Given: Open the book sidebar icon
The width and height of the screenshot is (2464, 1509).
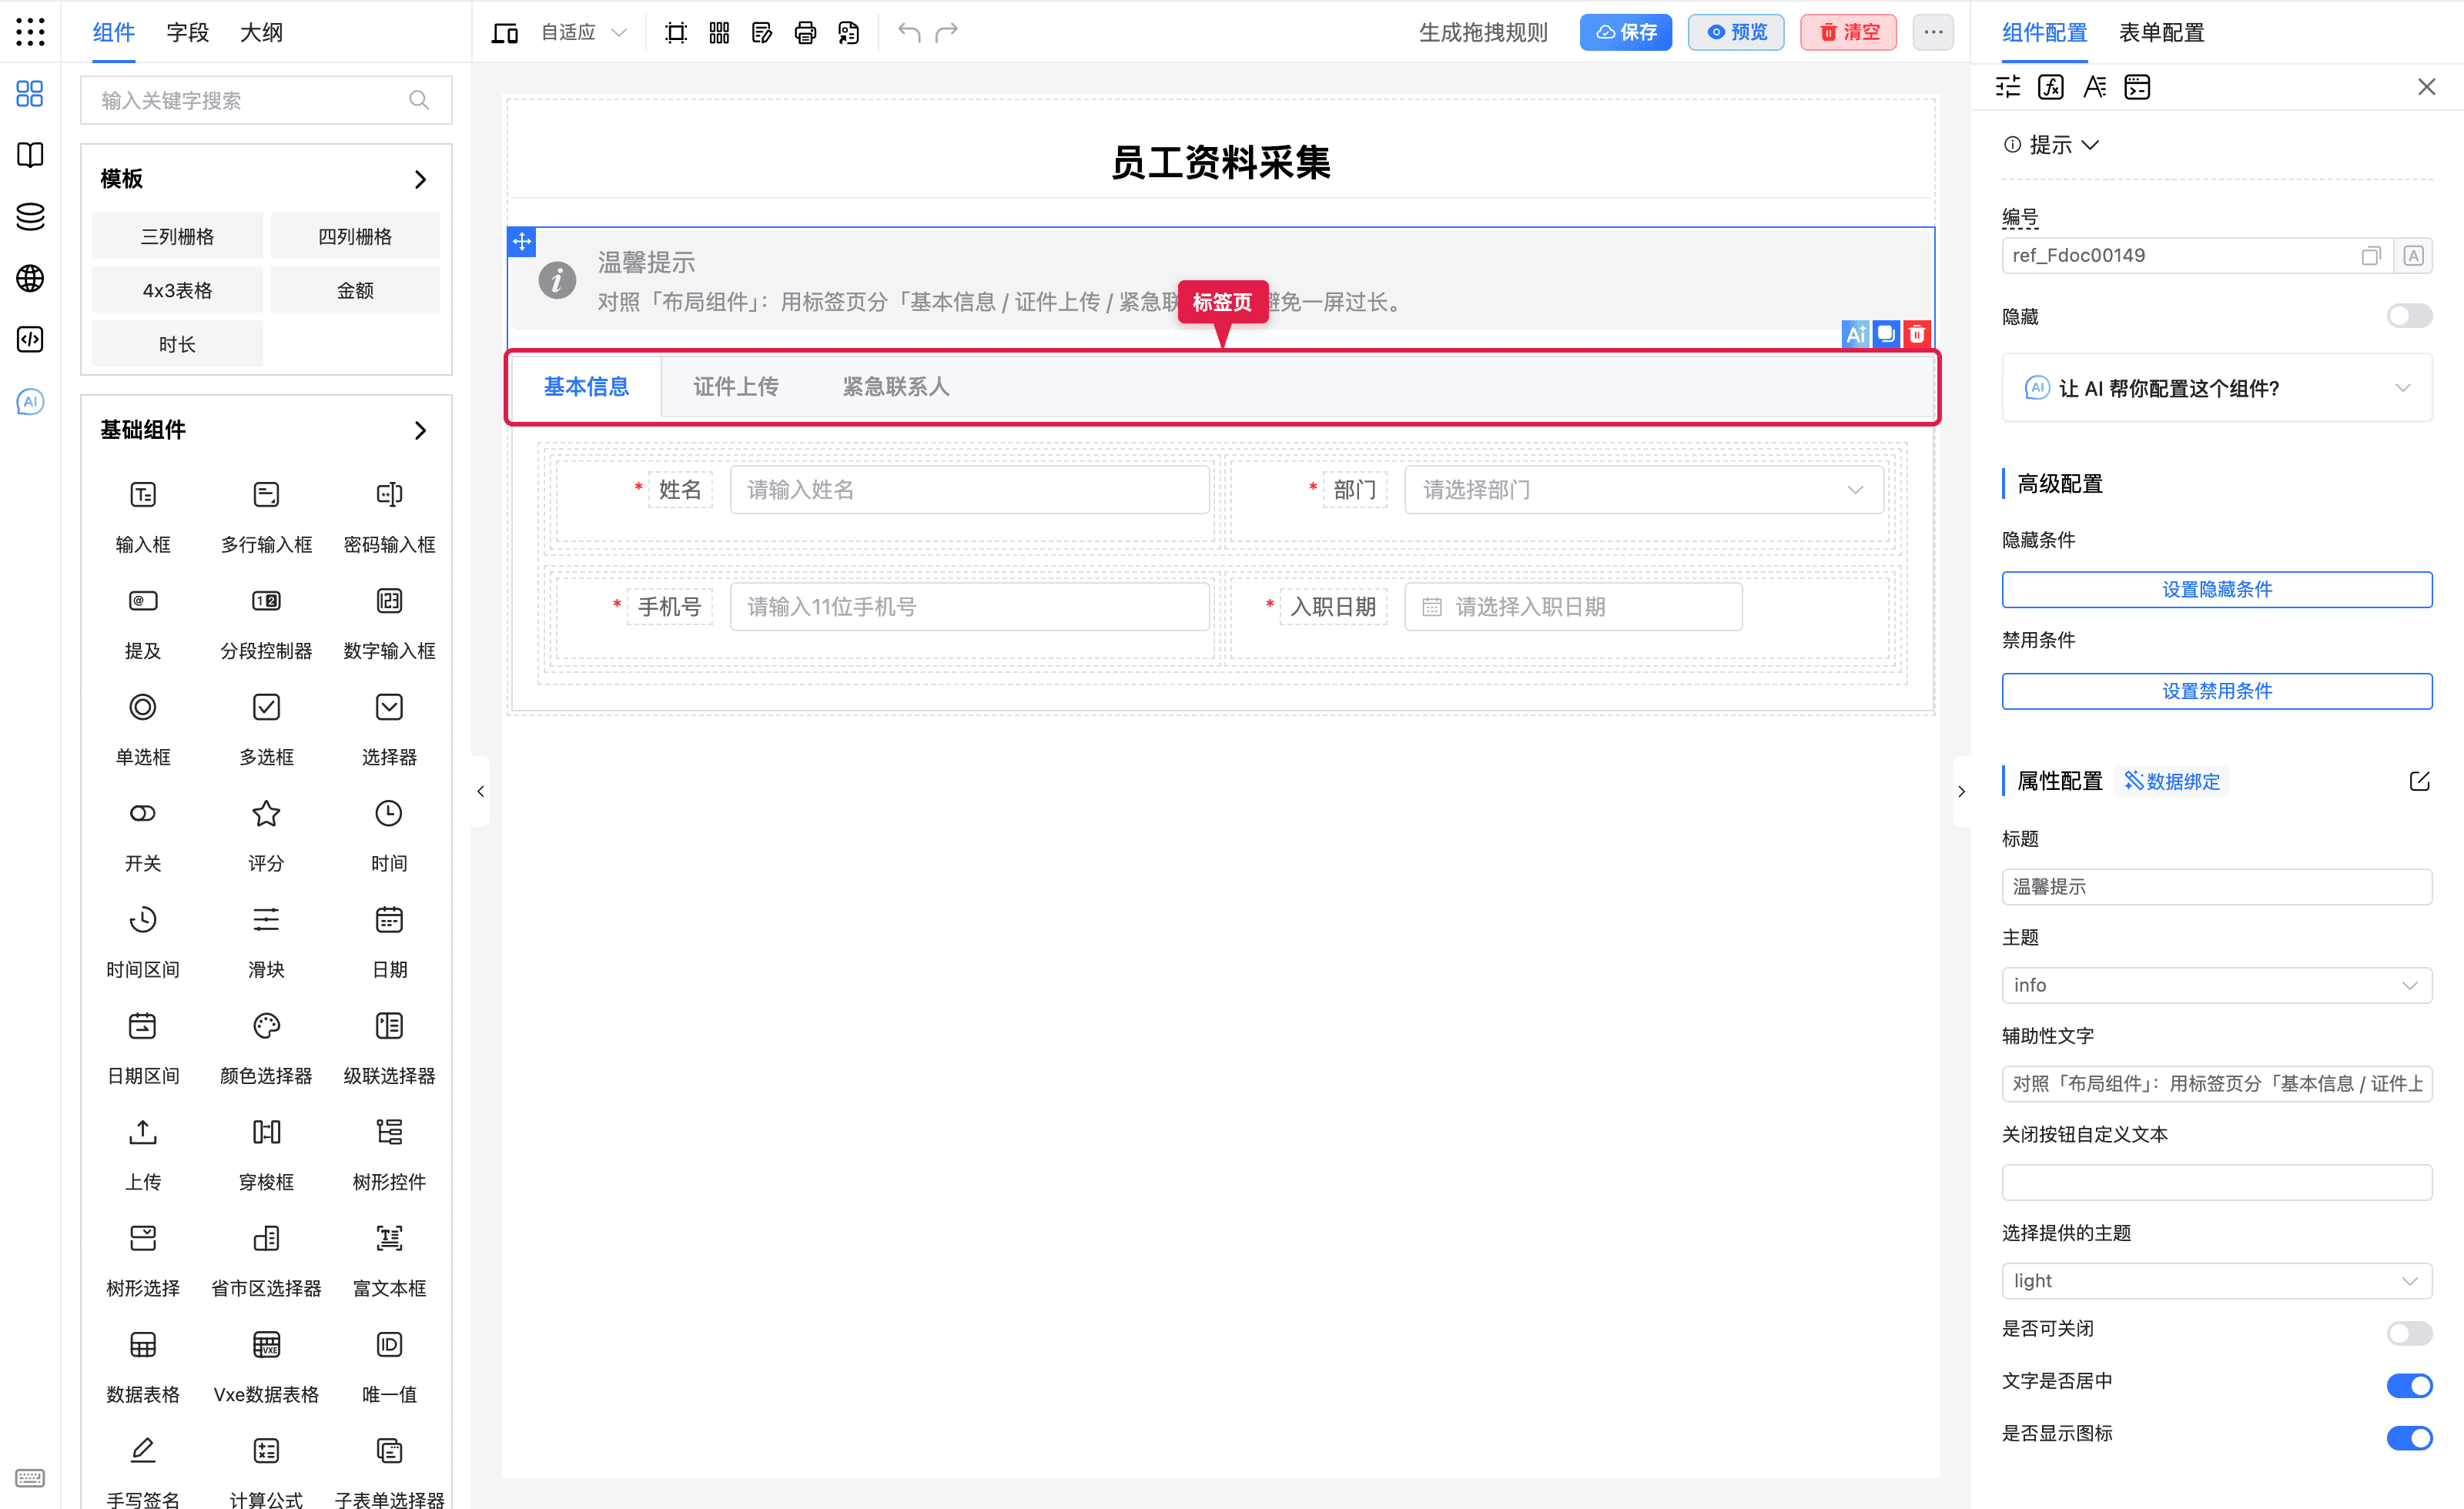Looking at the screenshot, I should (30, 155).
